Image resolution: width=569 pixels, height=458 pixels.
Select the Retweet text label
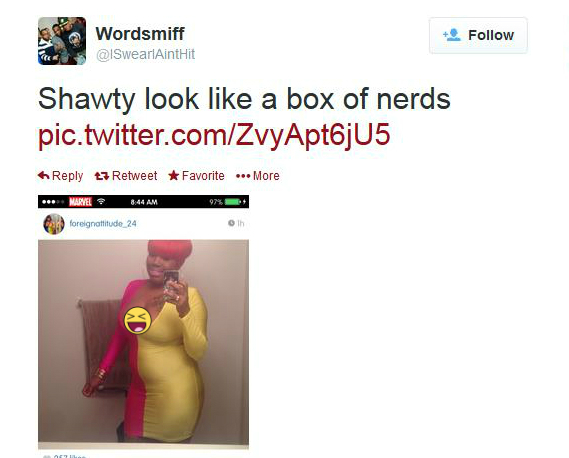click(x=134, y=176)
